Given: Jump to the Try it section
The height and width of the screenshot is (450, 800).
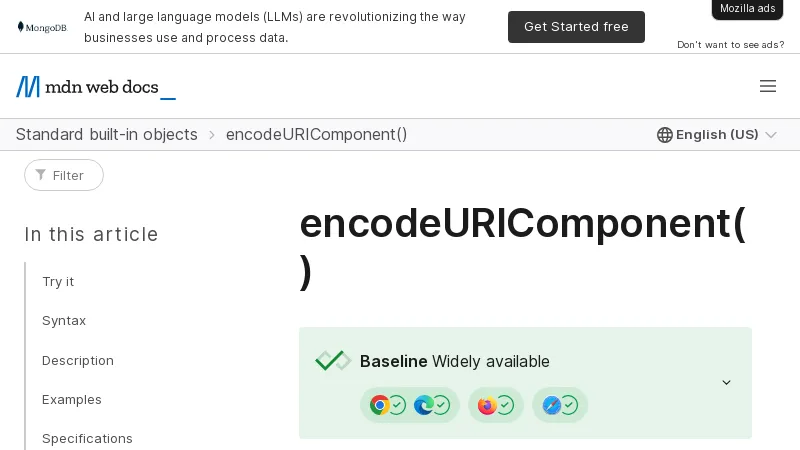Looking at the screenshot, I should coord(58,282).
